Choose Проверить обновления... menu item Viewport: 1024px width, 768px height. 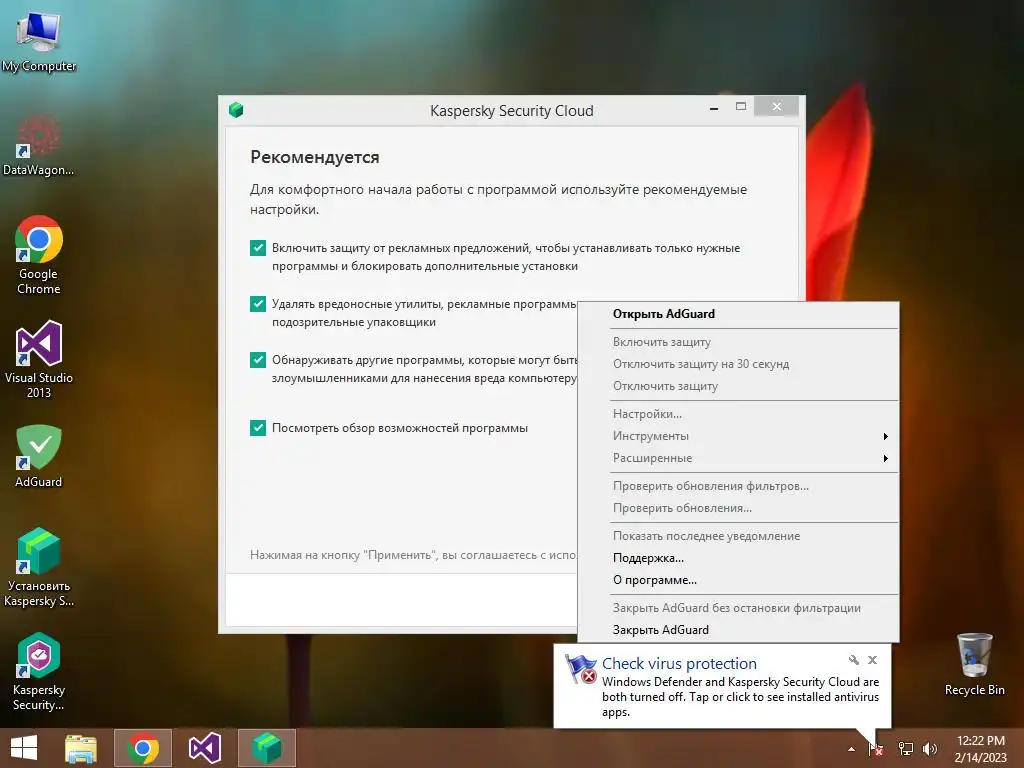point(738,509)
